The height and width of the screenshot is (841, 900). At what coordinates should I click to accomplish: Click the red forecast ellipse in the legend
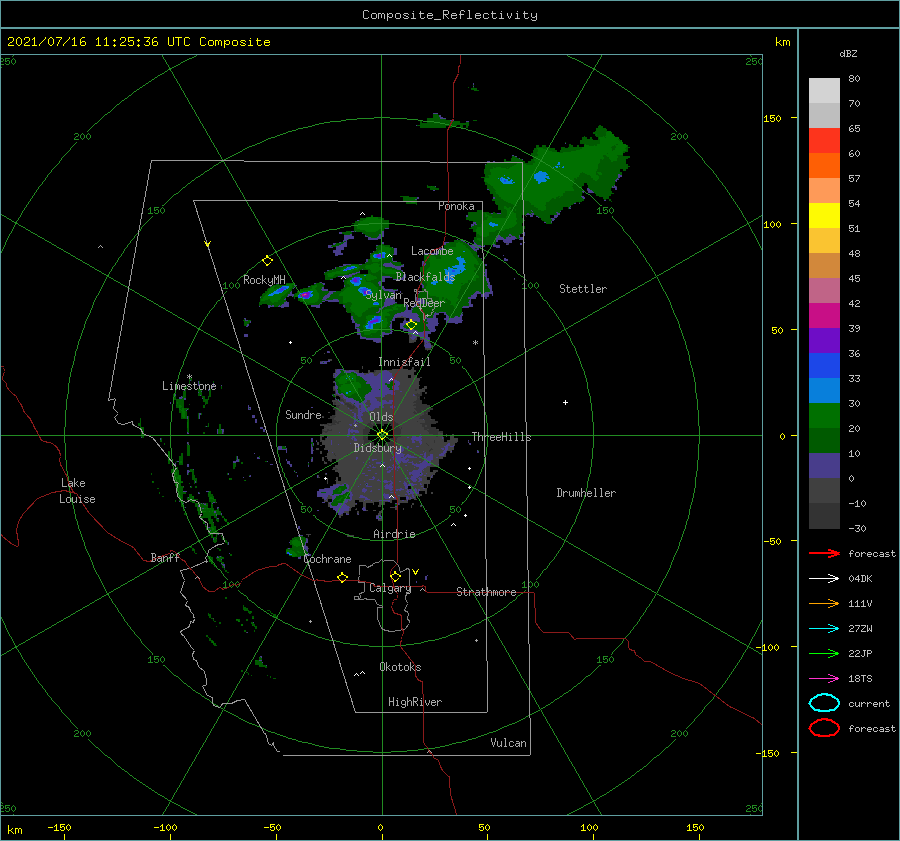[824, 728]
